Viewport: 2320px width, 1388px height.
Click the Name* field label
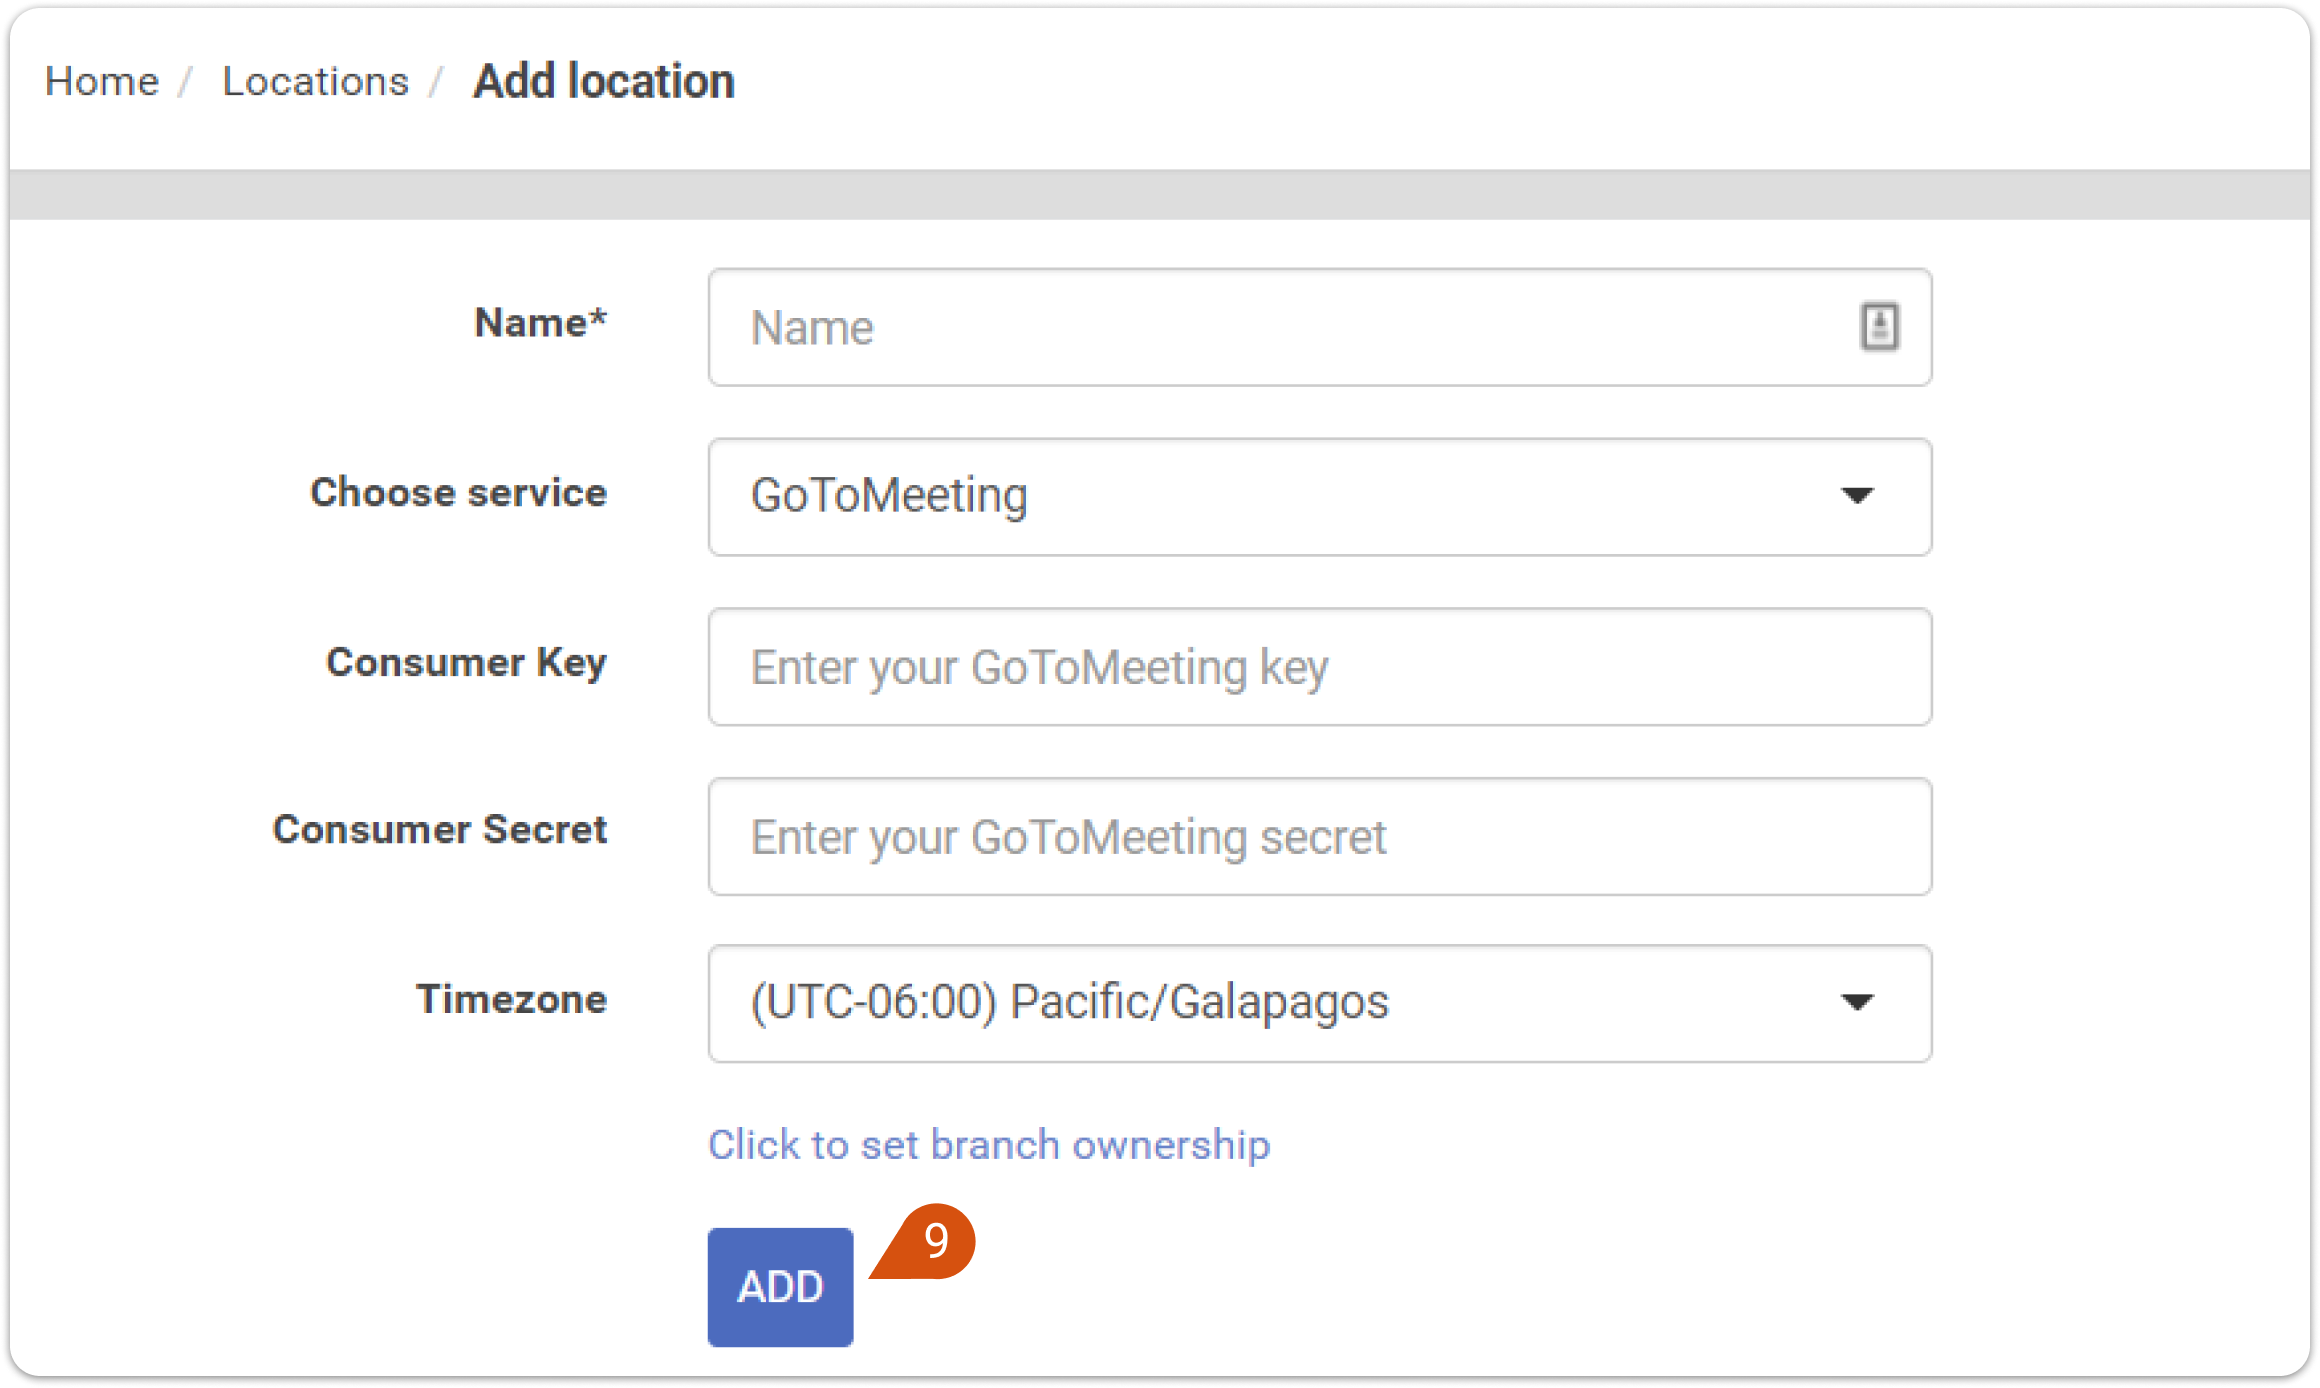click(x=540, y=323)
